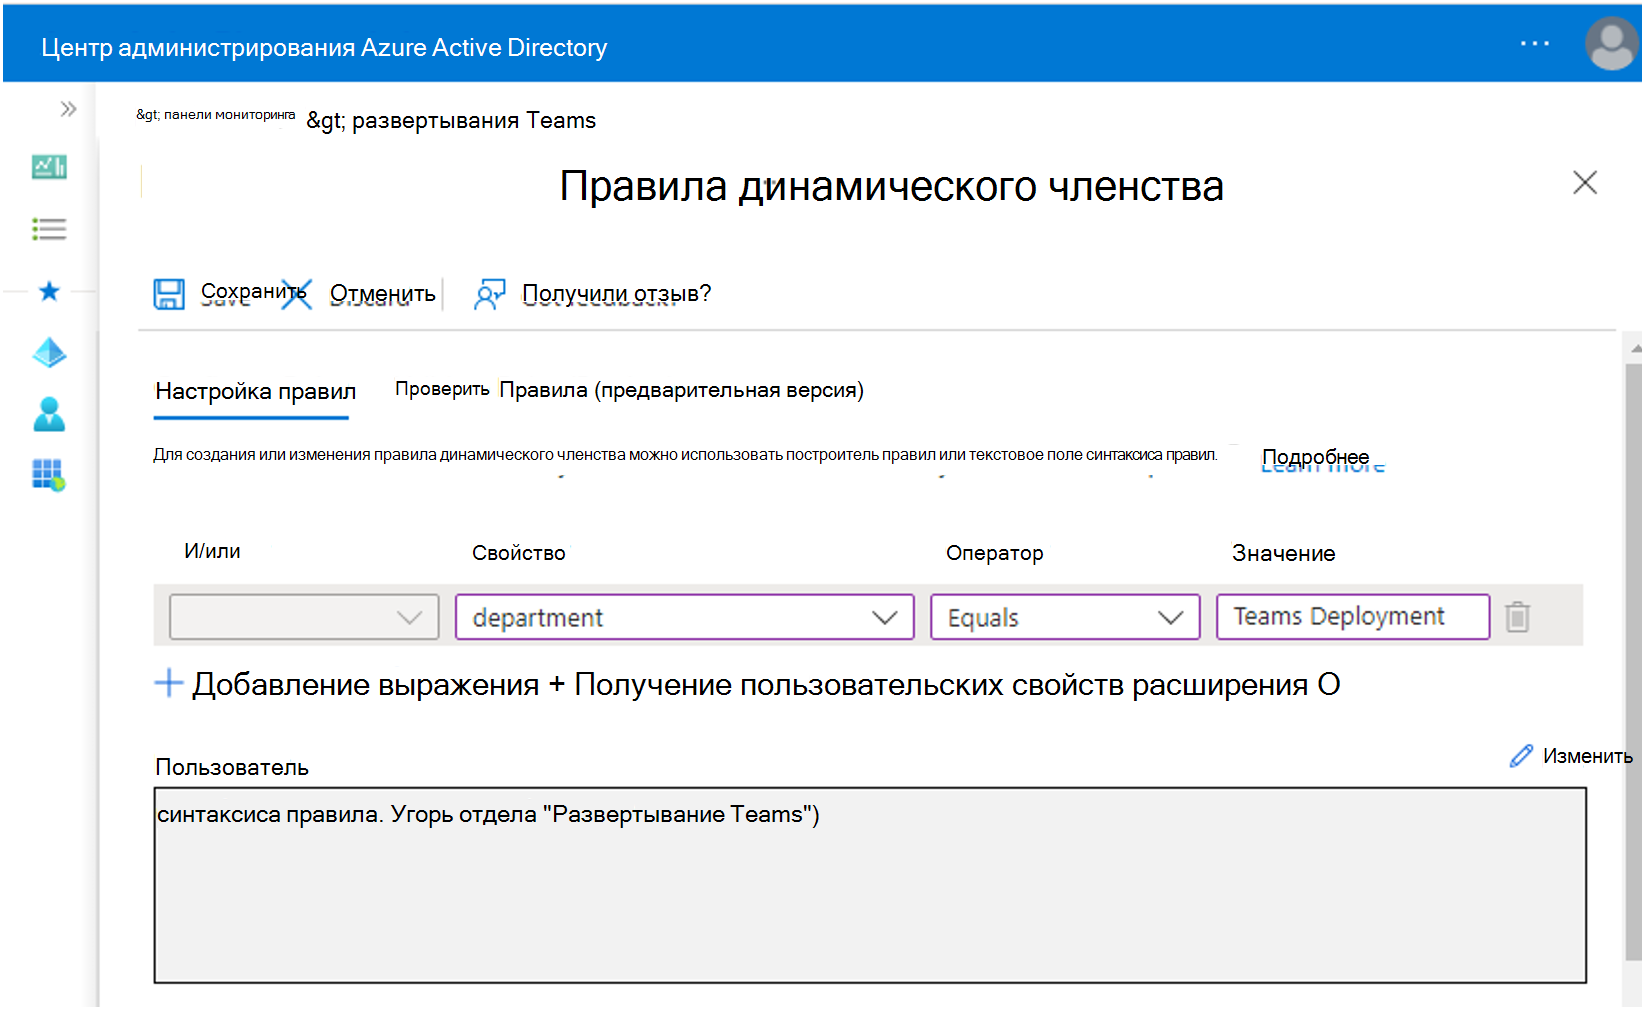Open Users icon in sidebar
This screenshot has height=1010, width=1642.
click(x=49, y=414)
